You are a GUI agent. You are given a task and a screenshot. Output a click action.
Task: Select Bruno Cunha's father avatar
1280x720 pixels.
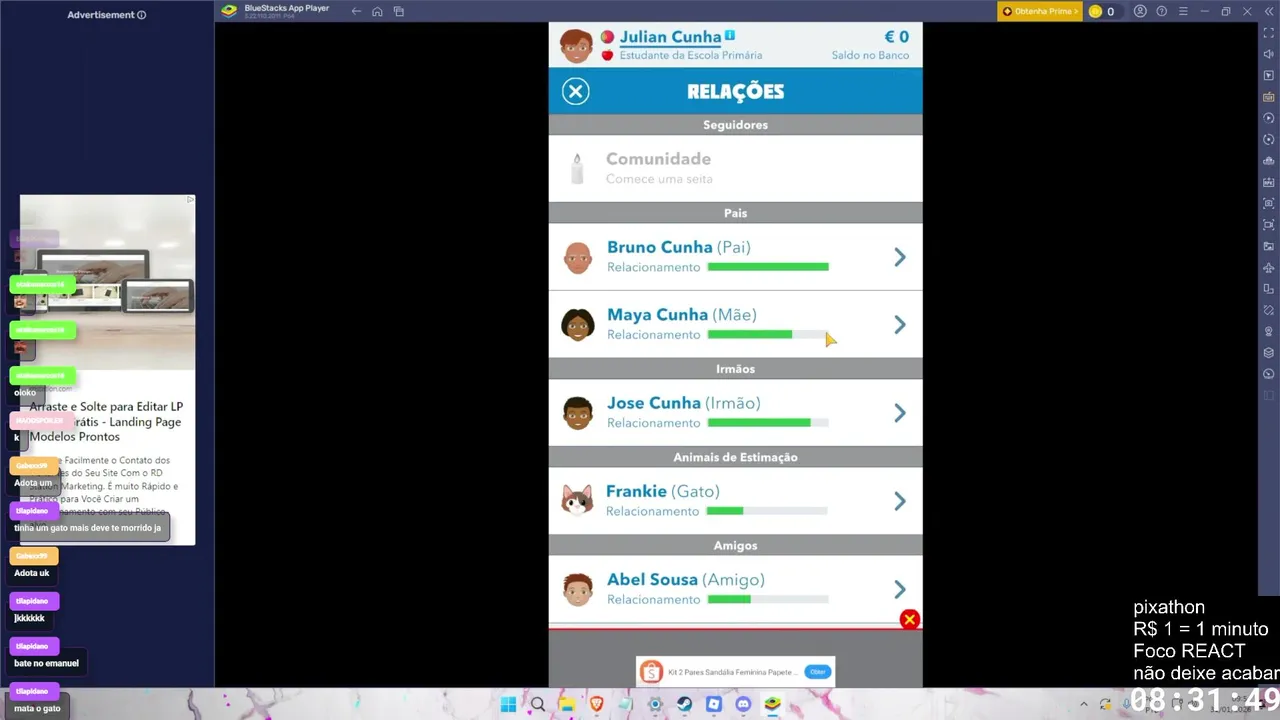click(x=578, y=257)
